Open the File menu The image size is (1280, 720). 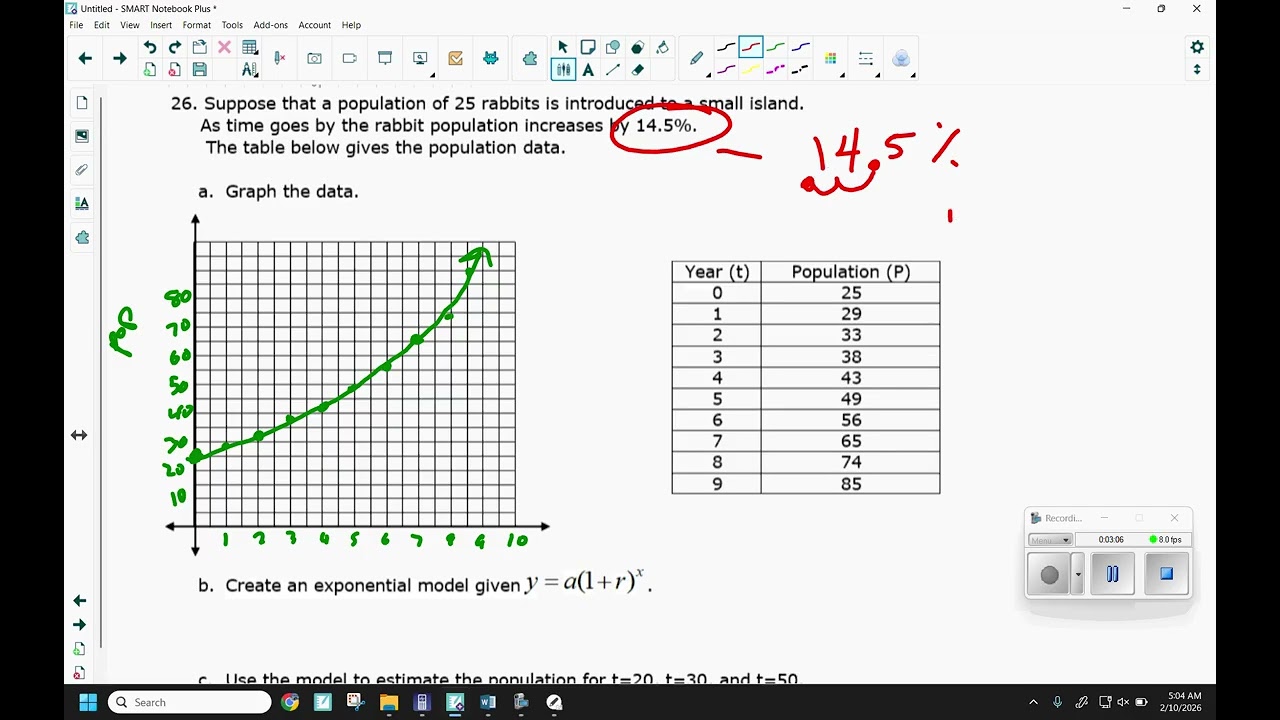coord(76,25)
